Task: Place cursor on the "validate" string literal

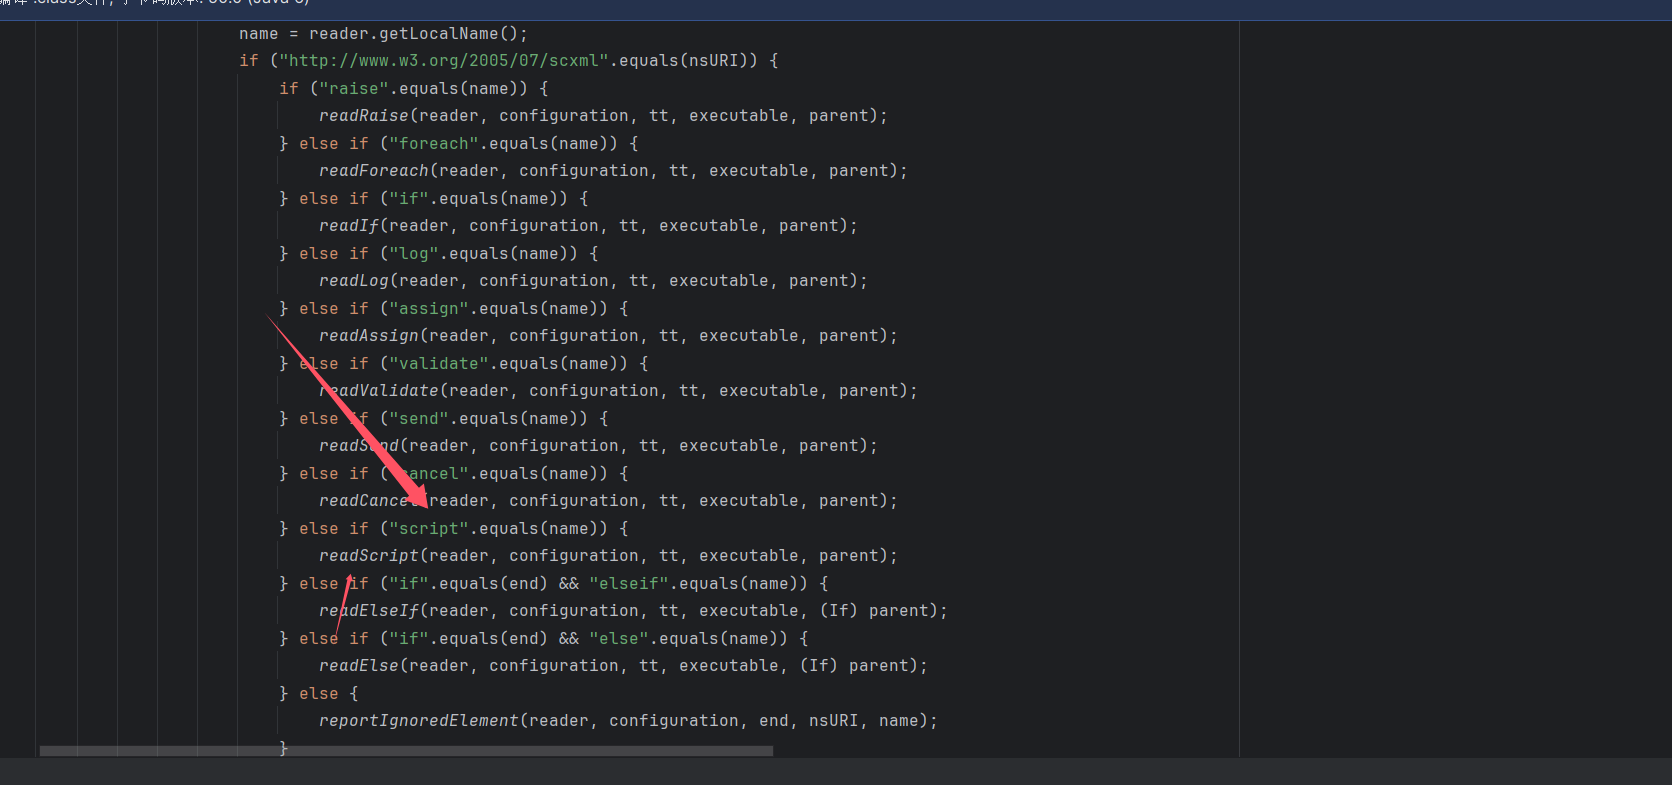Action: pyautogui.click(x=439, y=364)
